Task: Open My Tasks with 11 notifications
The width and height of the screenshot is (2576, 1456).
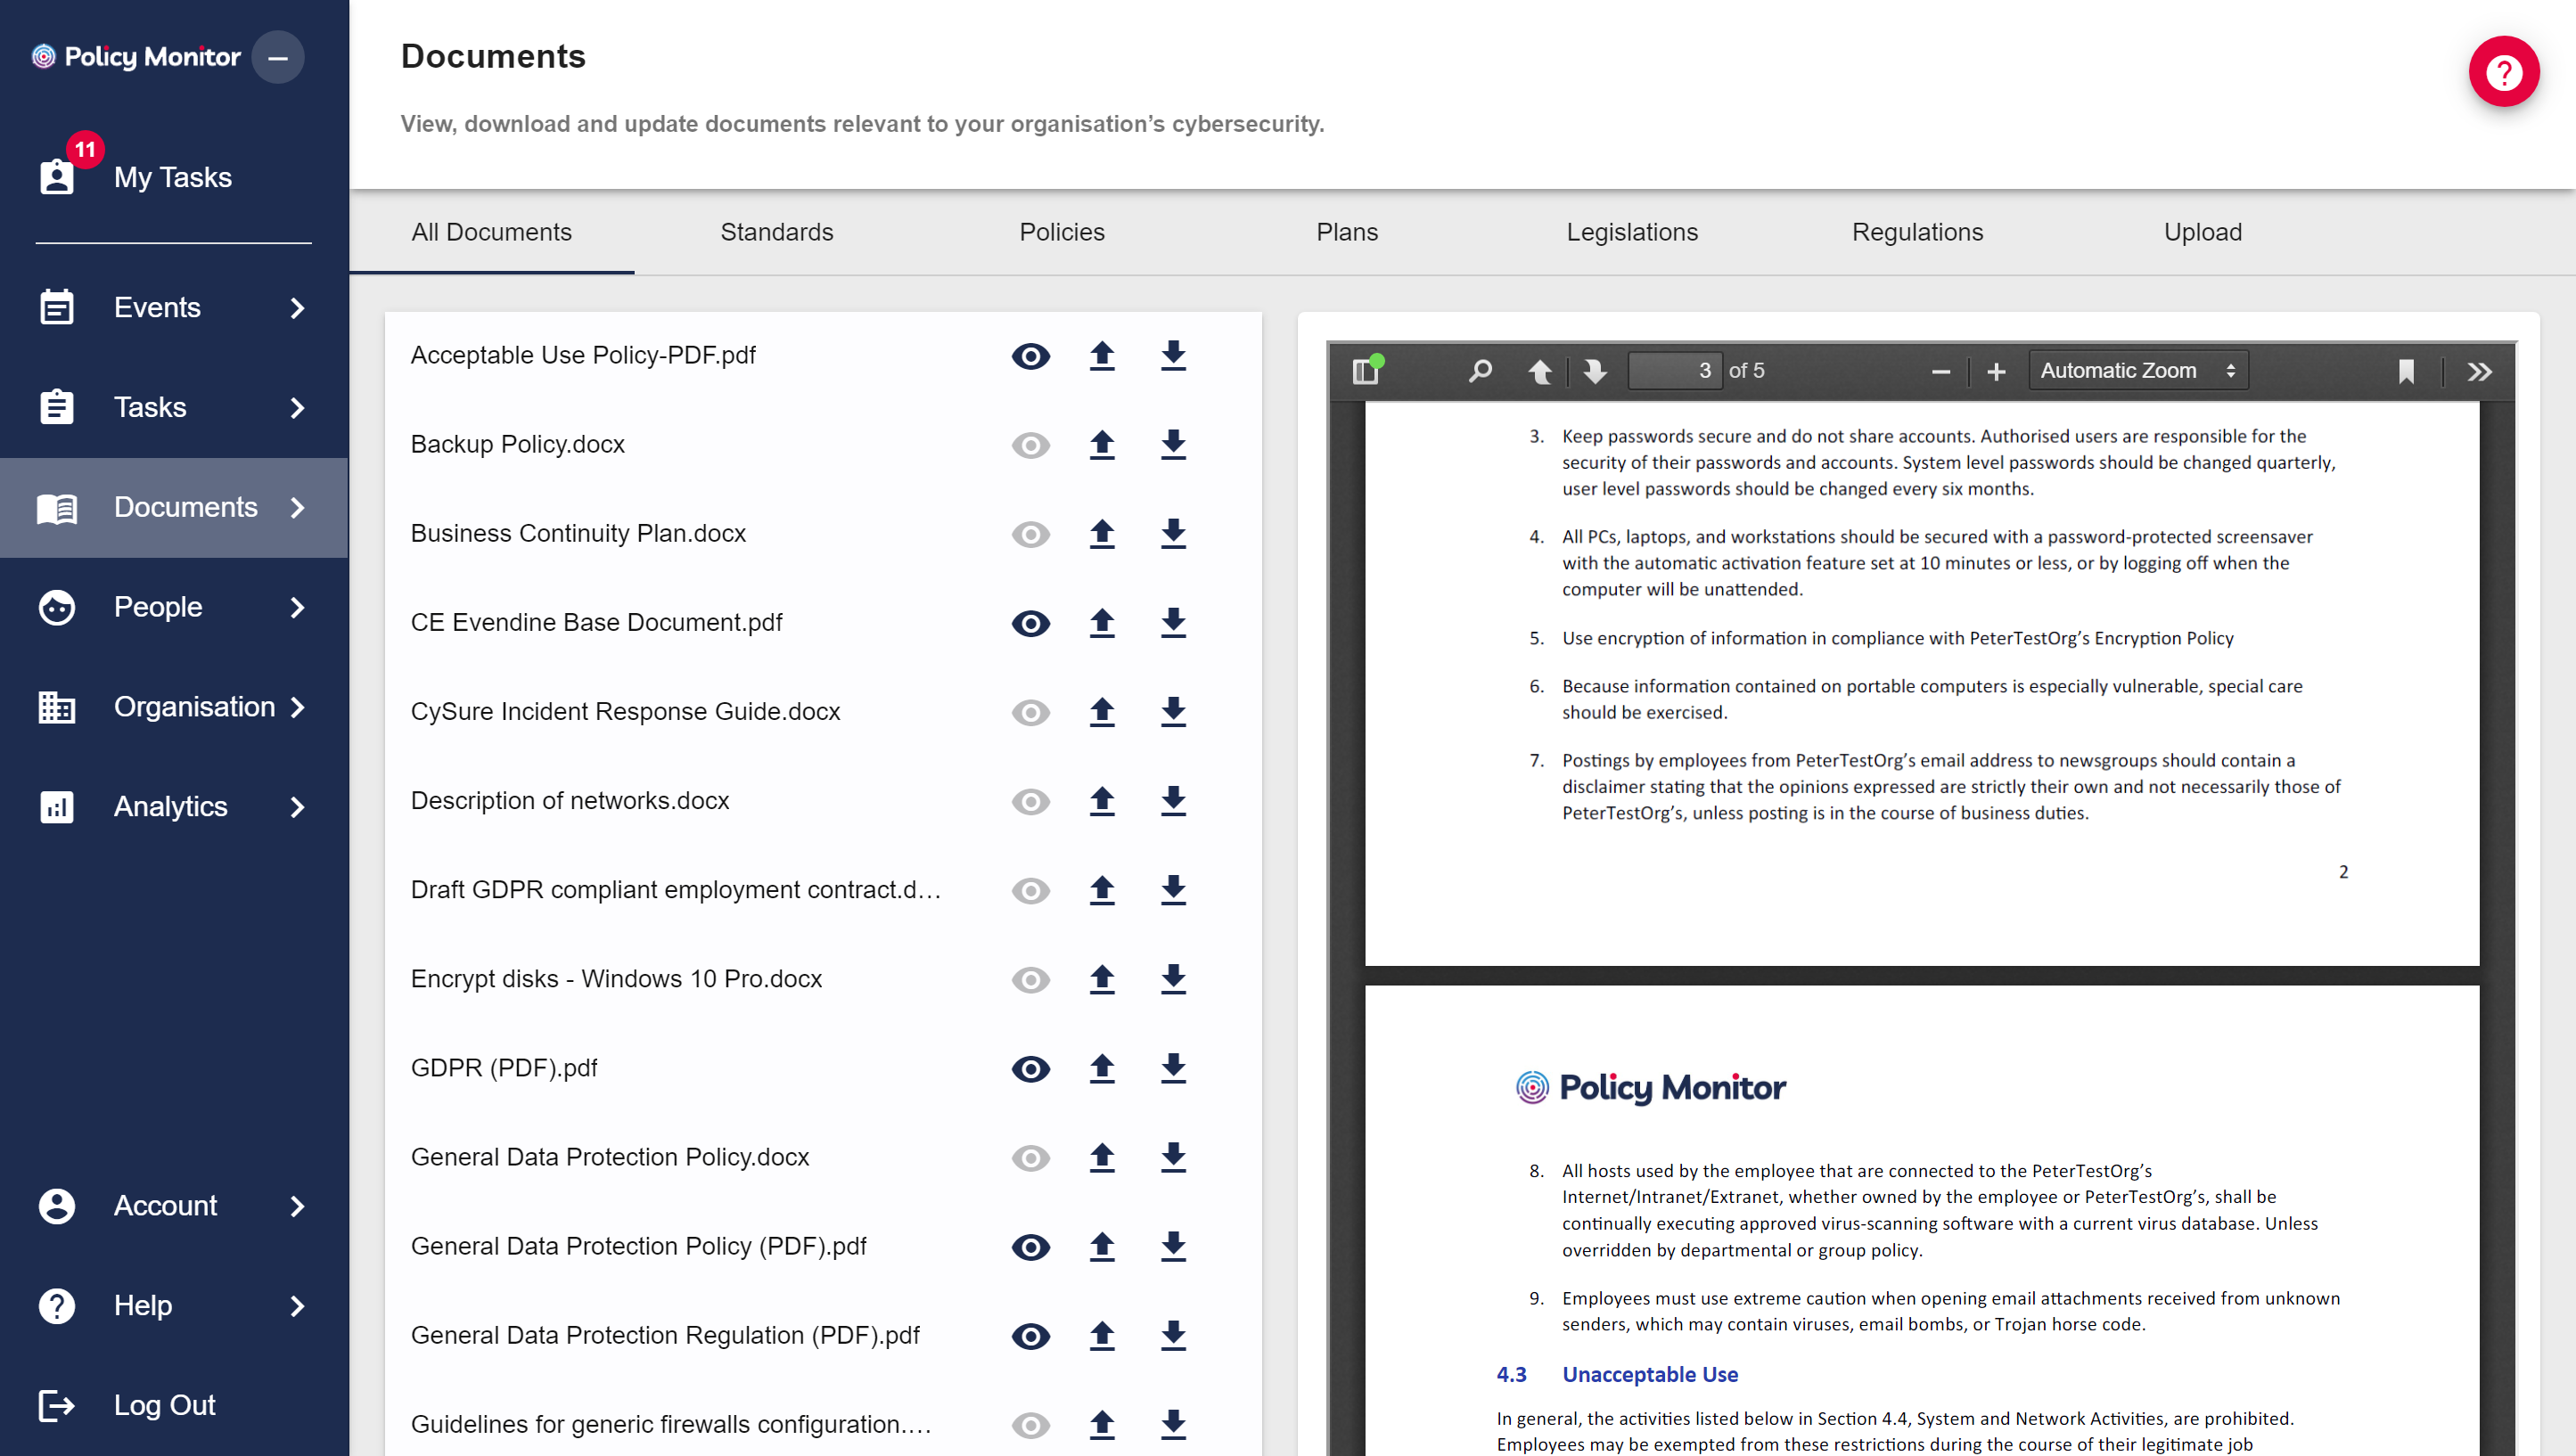Action: tap(174, 176)
